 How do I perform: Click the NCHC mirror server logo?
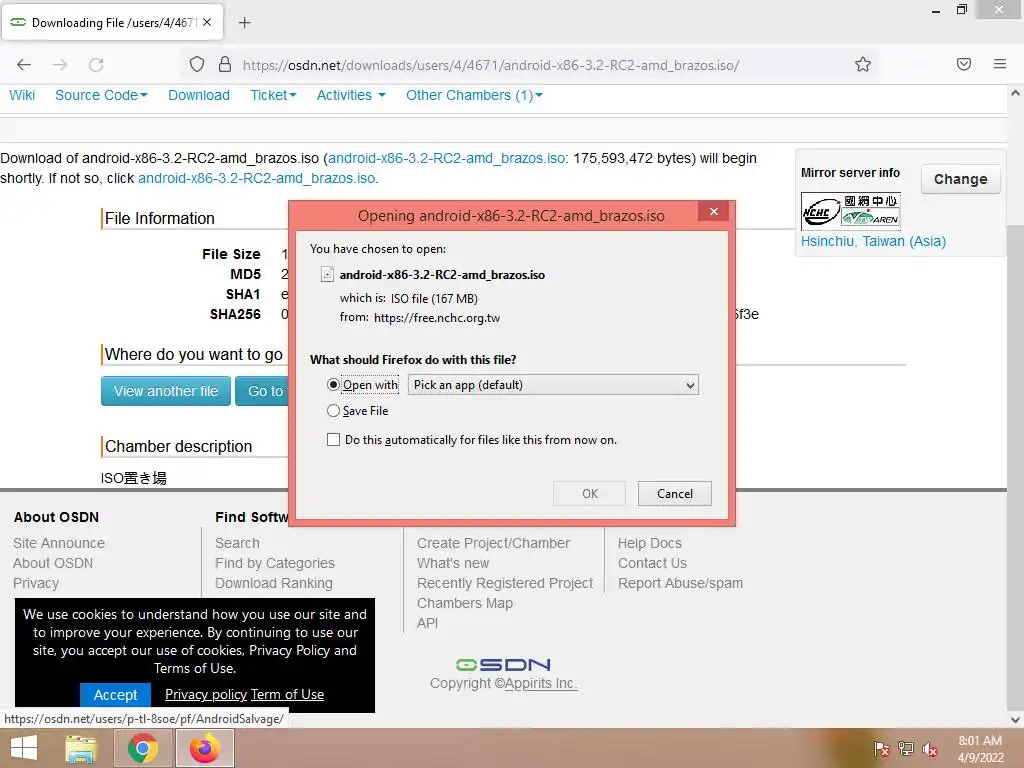850,211
